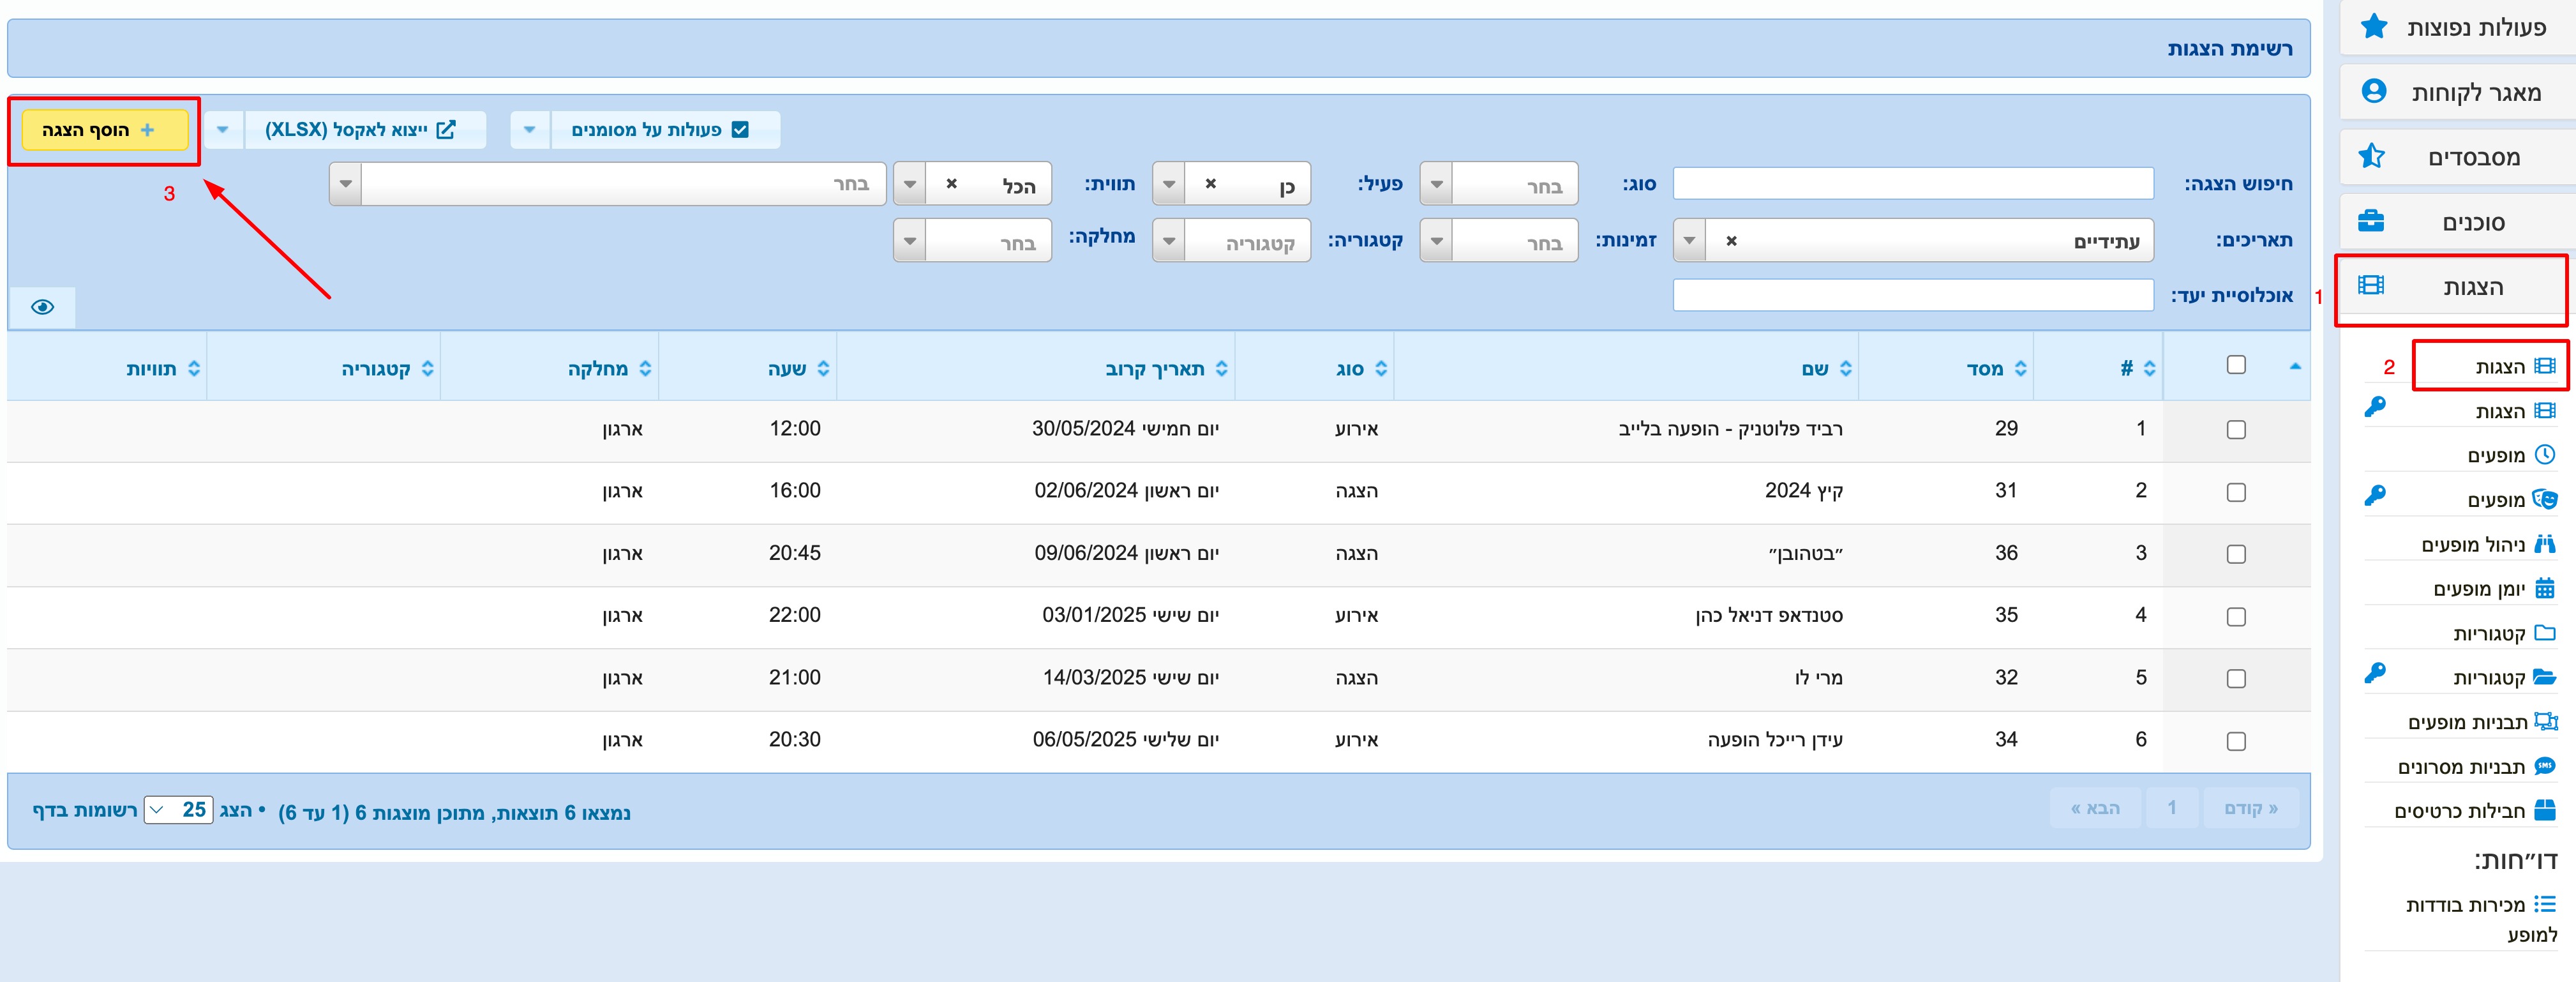Screen dimensions: 2576x982
Task: Click the SMS bubble icon of תבניות מסרונים
Action: click(x=2546, y=766)
